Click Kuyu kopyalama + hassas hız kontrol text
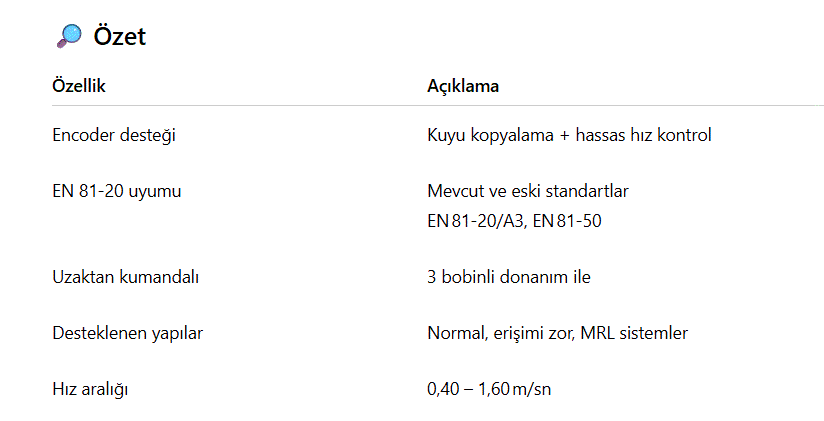The height and width of the screenshot is (421, 824). (x=569, y=135)
